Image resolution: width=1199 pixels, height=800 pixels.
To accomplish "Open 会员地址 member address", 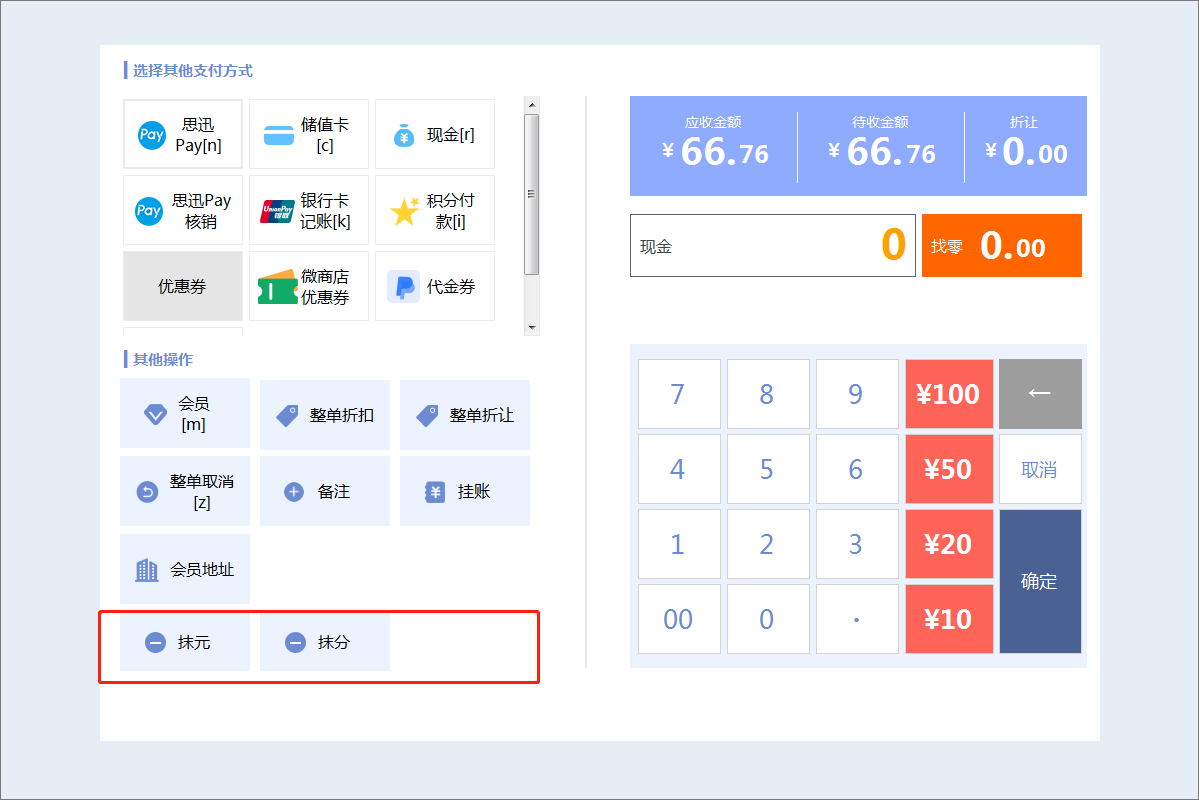I will pyautogui.click(x=185, y=569).
